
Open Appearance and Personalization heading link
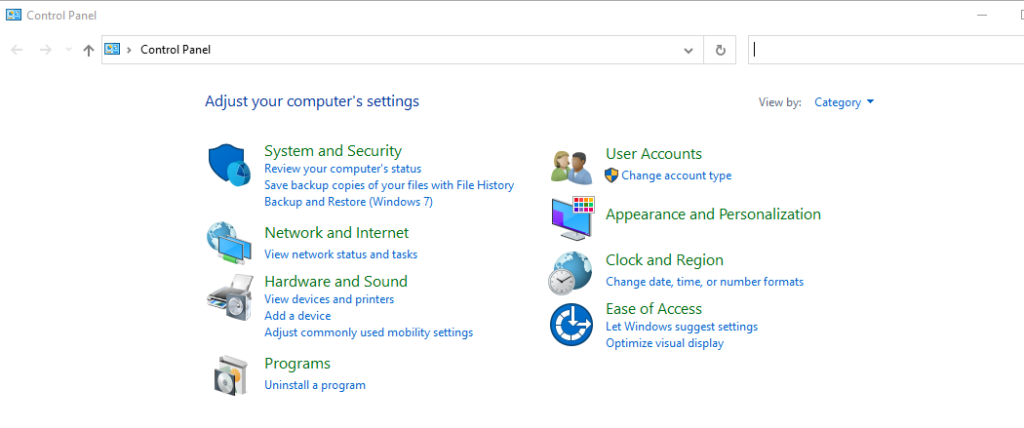click(x=713, y=214)
